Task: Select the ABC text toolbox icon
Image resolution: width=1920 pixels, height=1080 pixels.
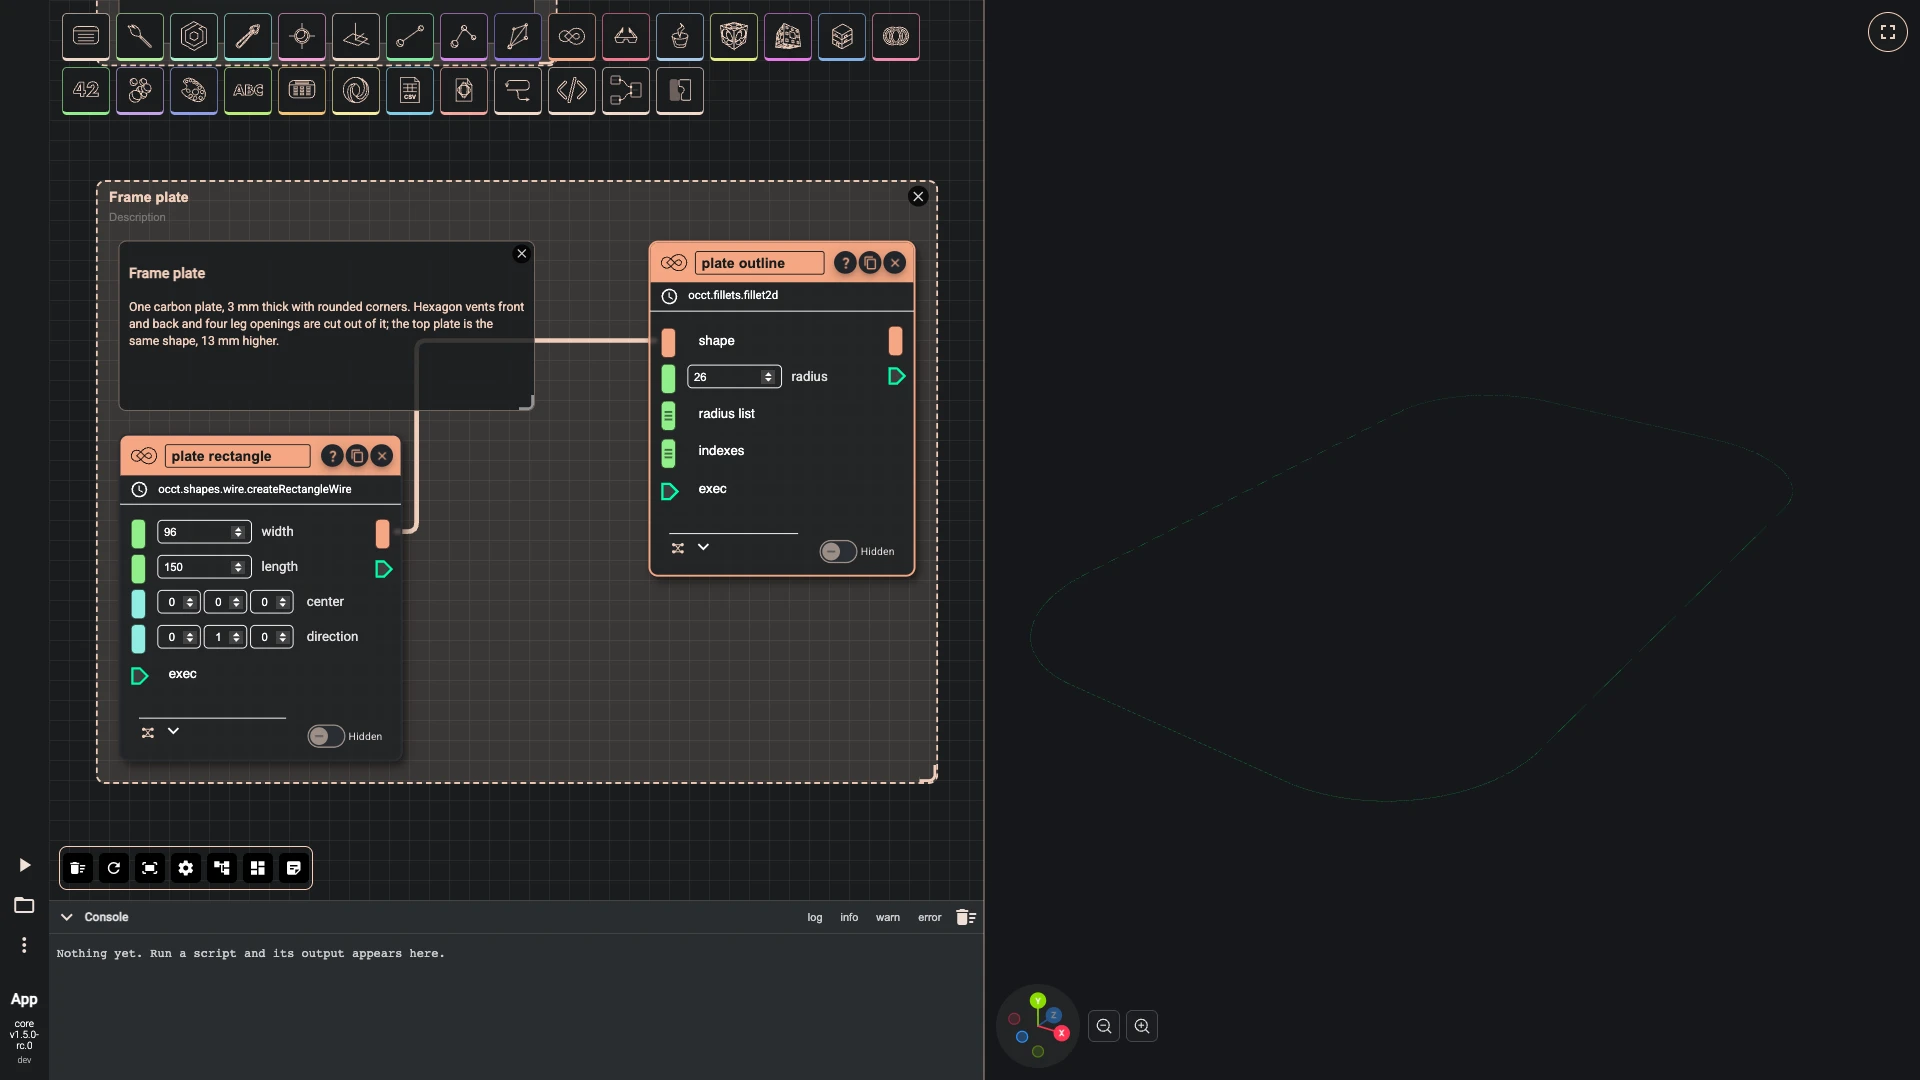Action: (248, 90)
